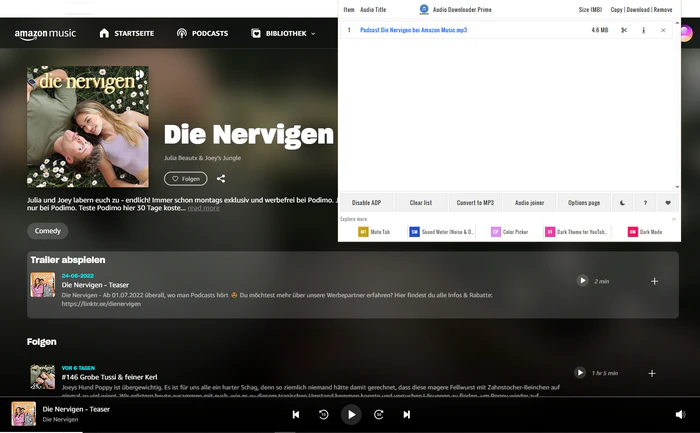Play the Die Nervigen - Teaser trailer
Image resolution: width=700 pixels, height=433 pixels.
582,281
